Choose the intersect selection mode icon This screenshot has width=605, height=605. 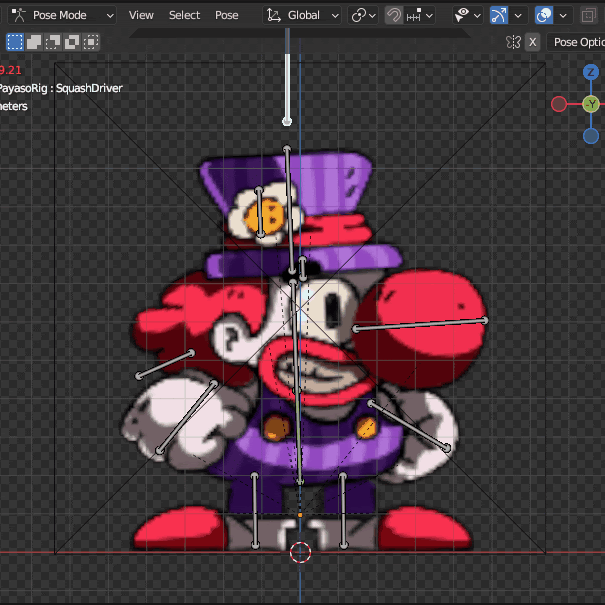click(x=91, y=42)
